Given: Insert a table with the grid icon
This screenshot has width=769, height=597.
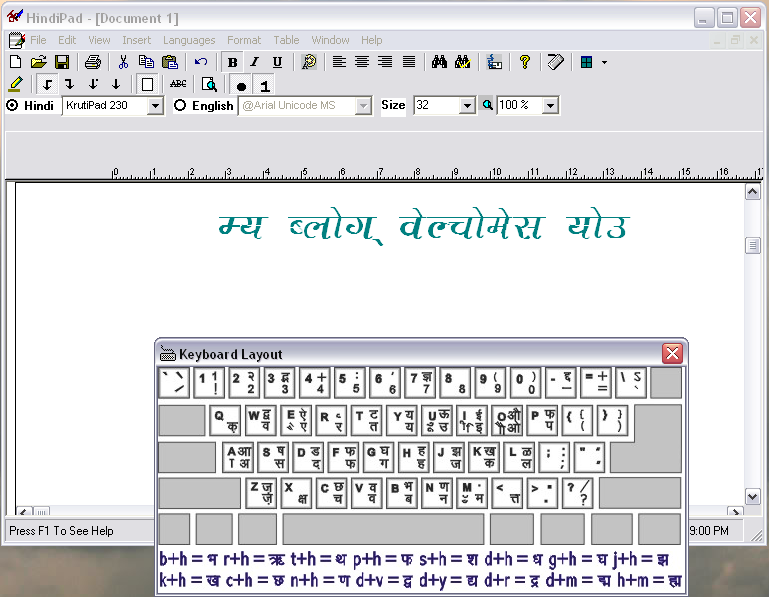Looking at the screenshot, I should (587, 62).
